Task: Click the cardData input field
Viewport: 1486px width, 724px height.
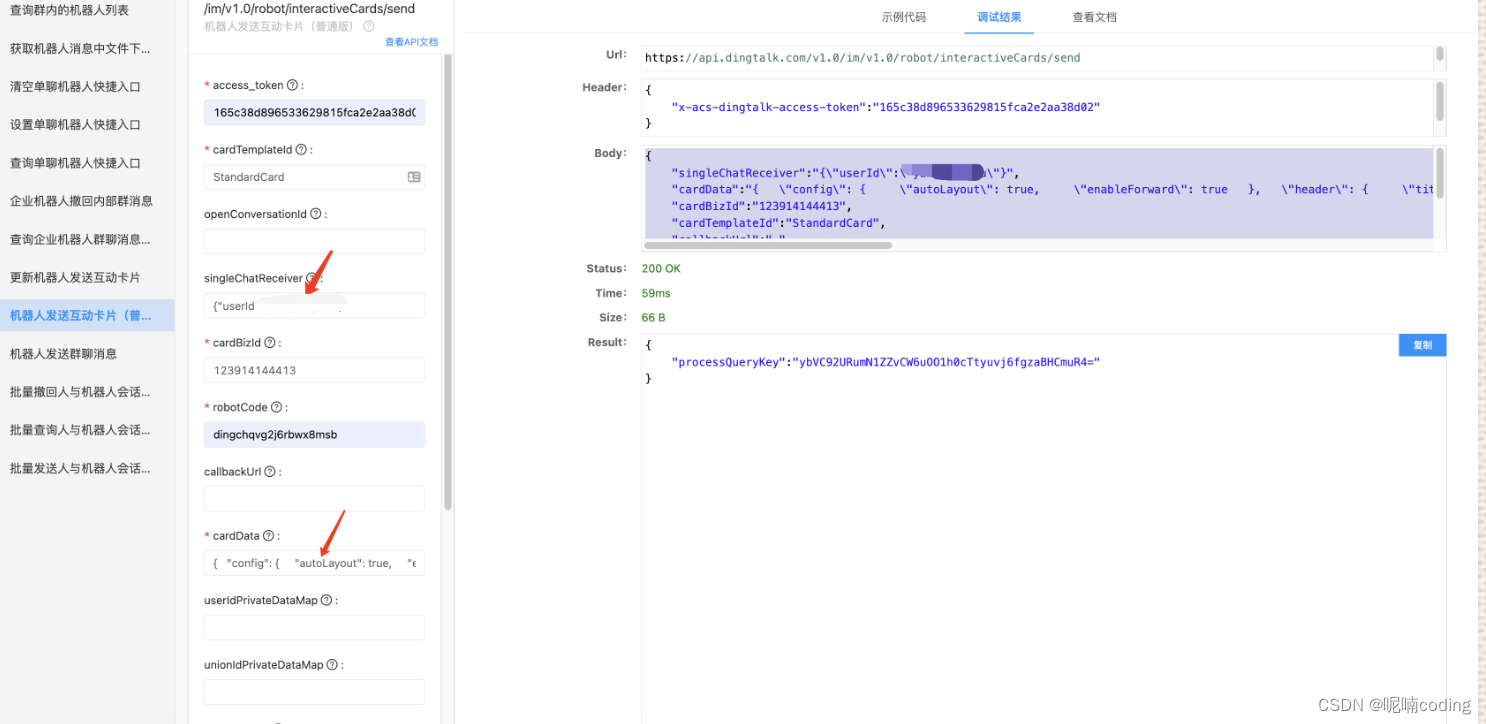Action: [x=315, y=563]
